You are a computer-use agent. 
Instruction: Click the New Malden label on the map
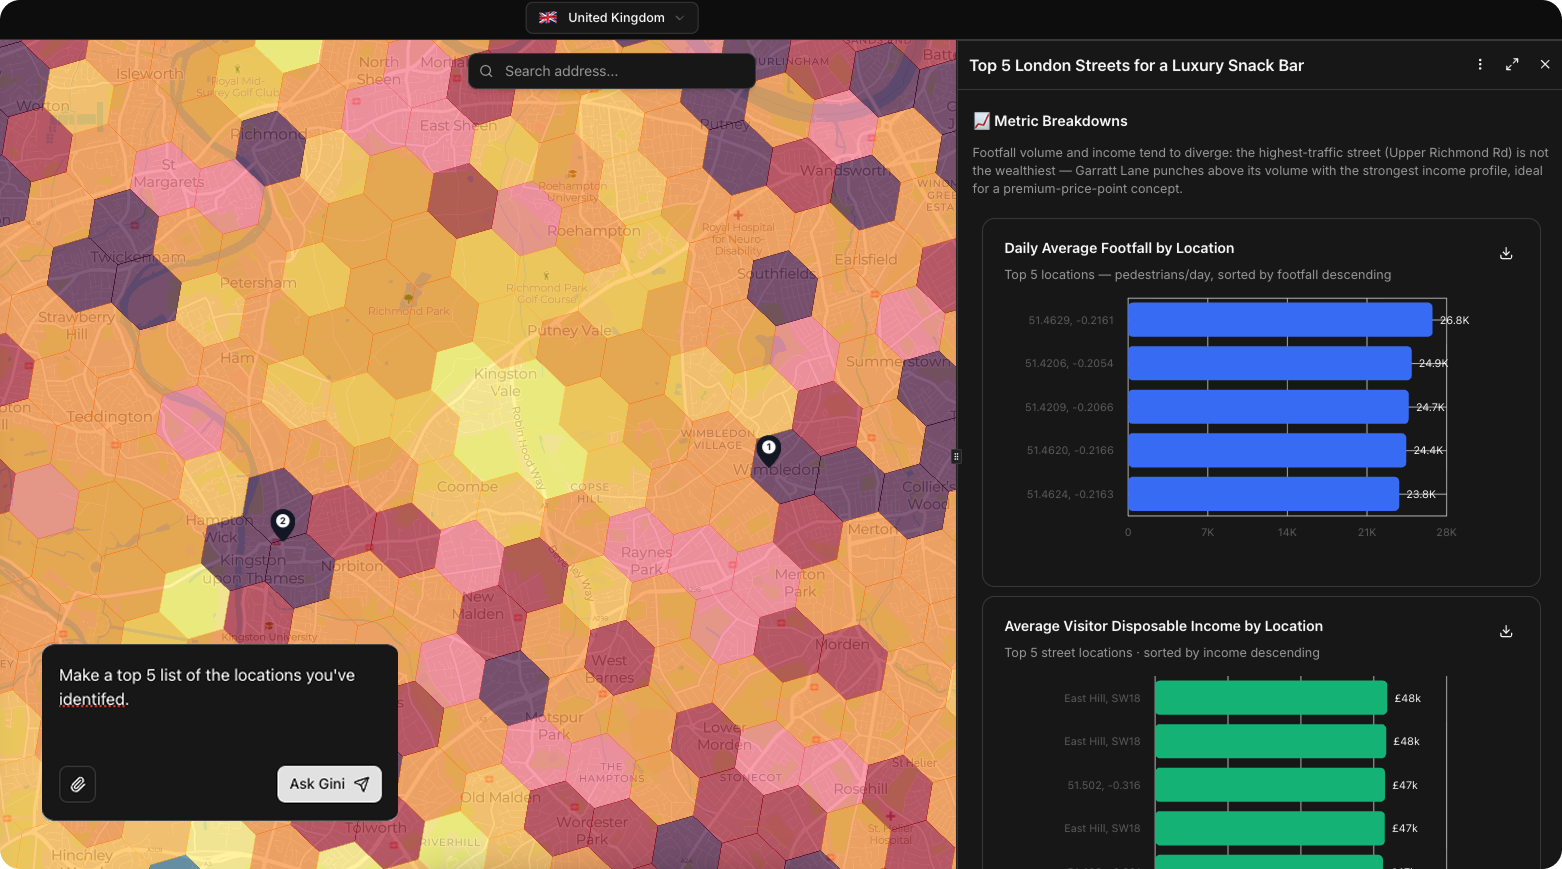tap(478, 605)
